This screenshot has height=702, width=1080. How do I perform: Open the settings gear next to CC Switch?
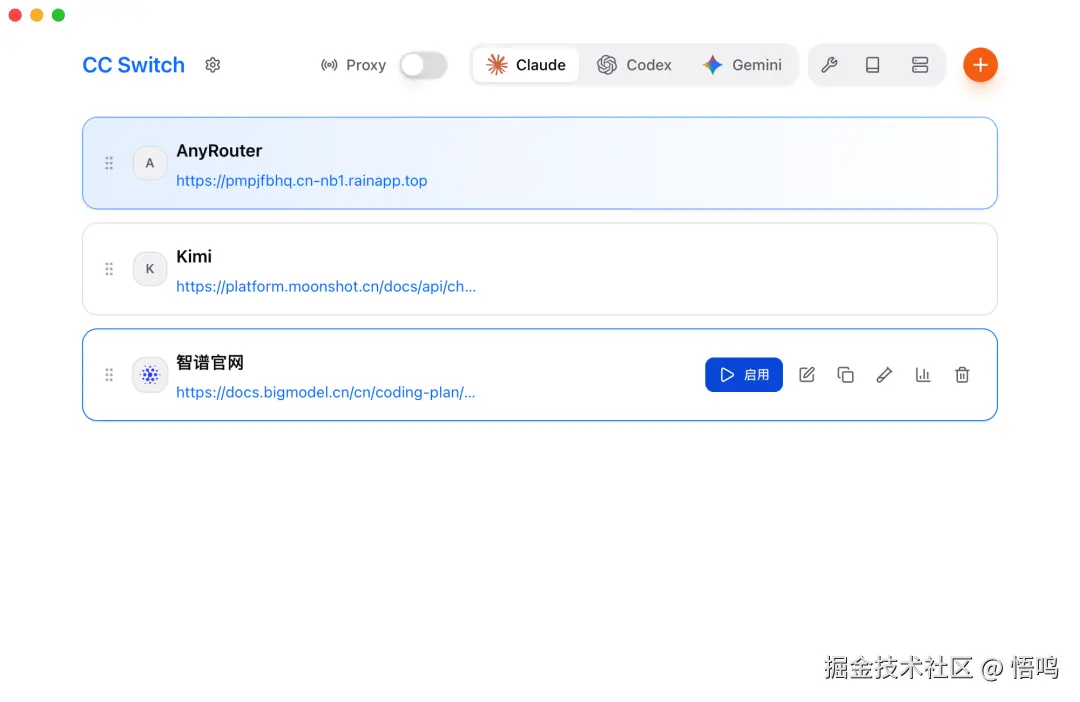212,64
